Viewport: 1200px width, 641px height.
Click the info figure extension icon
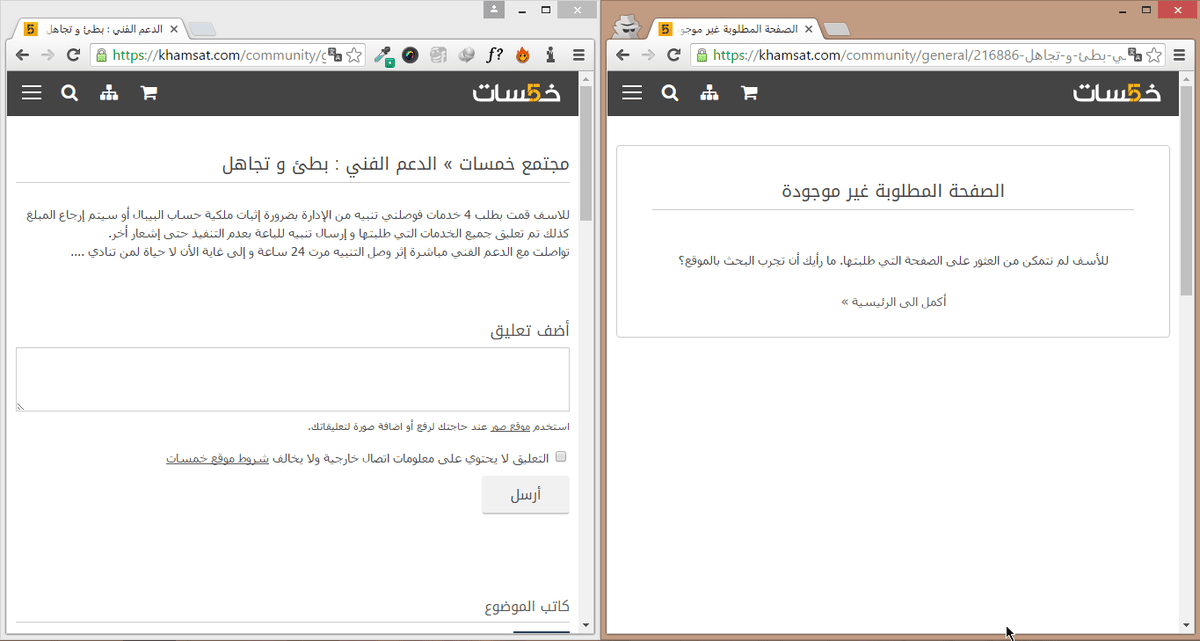point(549,55)
